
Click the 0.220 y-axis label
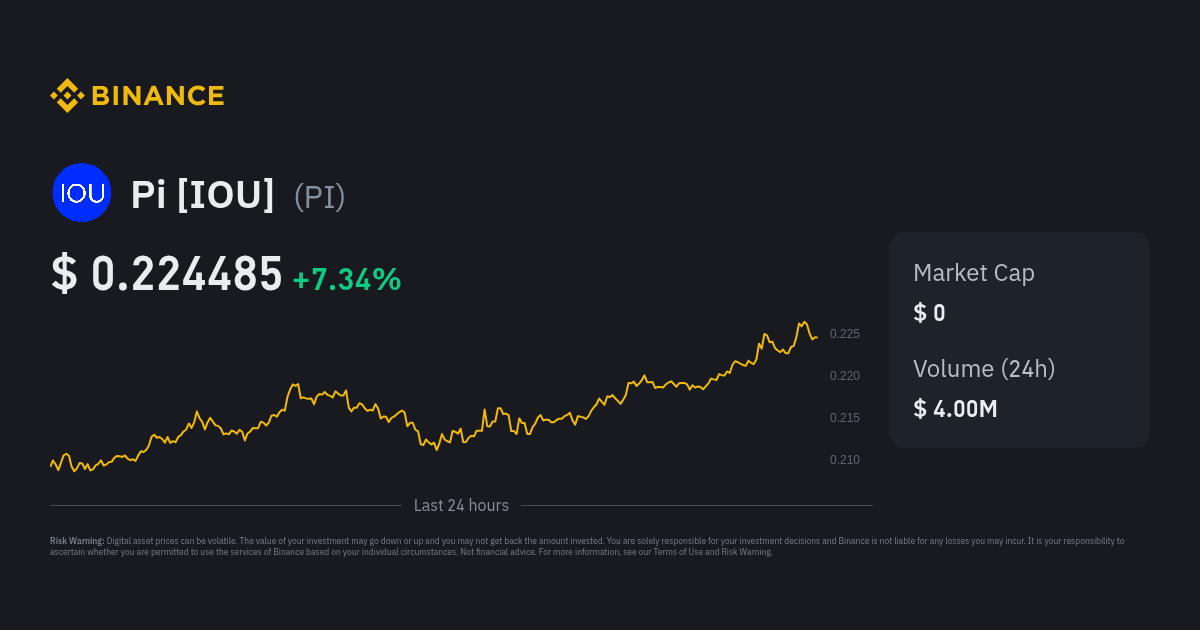pos(844,376)
